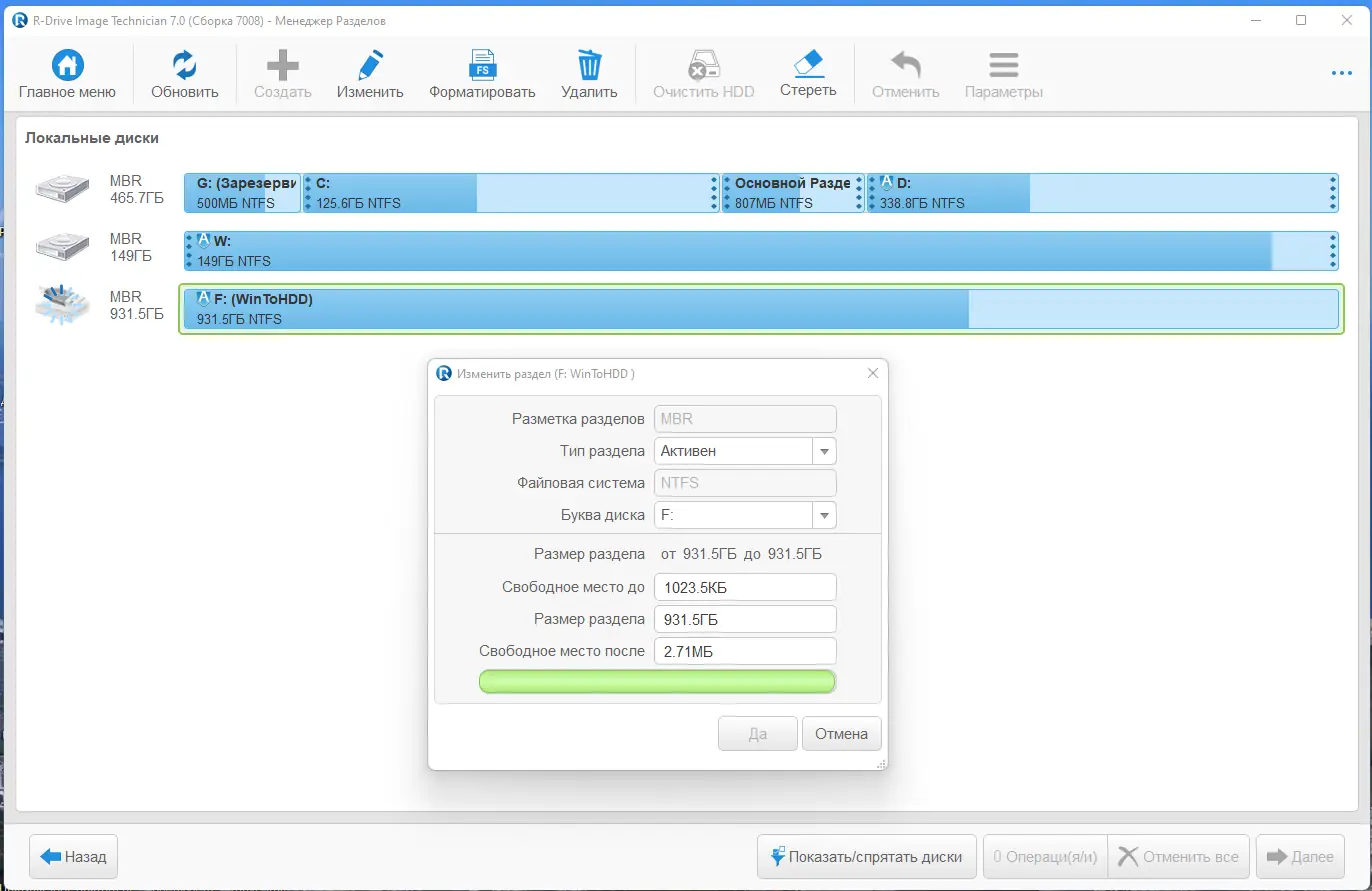Click the green partition size slider
Image resolution: width=1372 pixels, height=891 pixels.
[657, 681]
